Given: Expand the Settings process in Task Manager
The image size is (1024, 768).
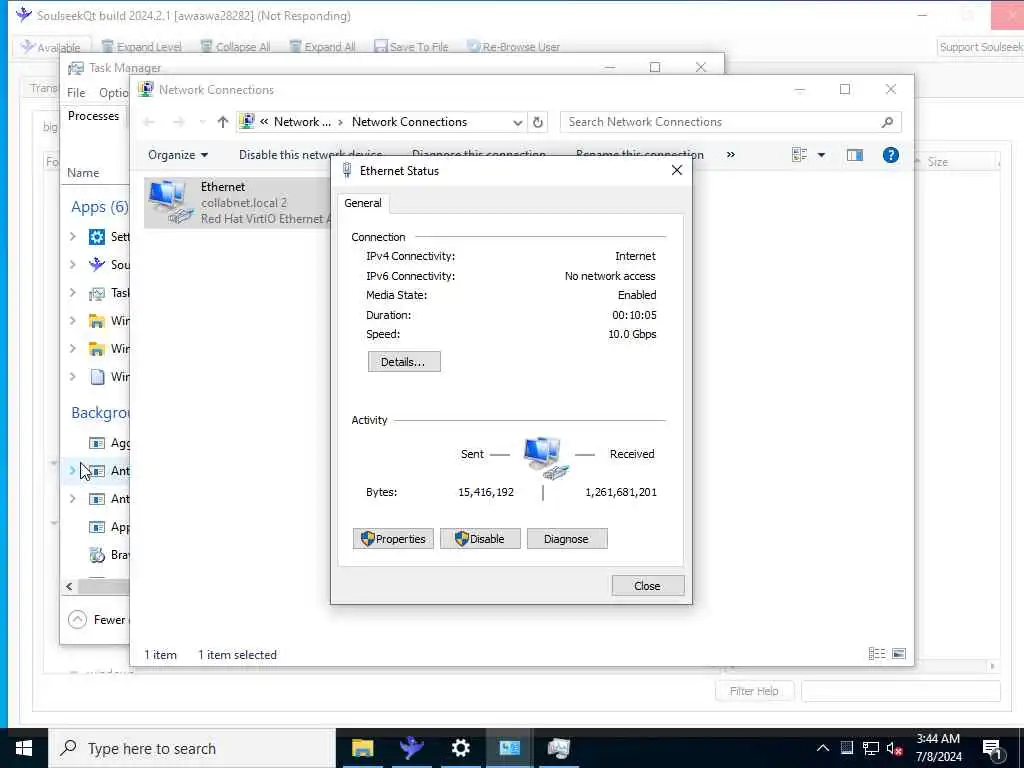Looking at the screenshot, I should 73,236.
